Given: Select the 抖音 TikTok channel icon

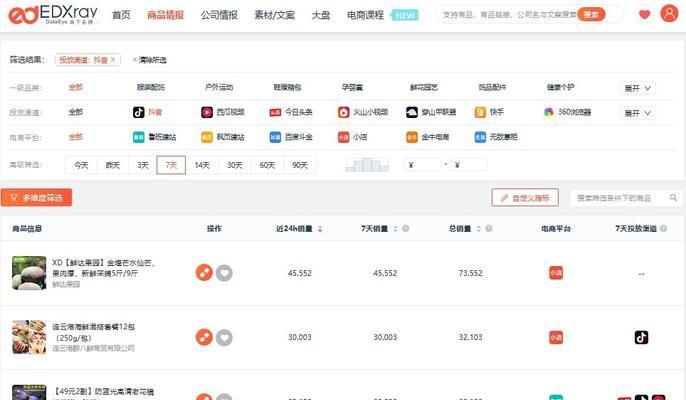Looking at the screenshot, I should coord(139,112).
